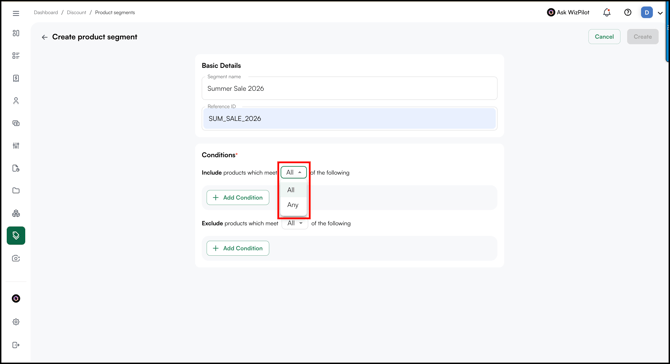
Task: Click the Reference ID input field
Action: pyautogui.click(x=350, y=118)
